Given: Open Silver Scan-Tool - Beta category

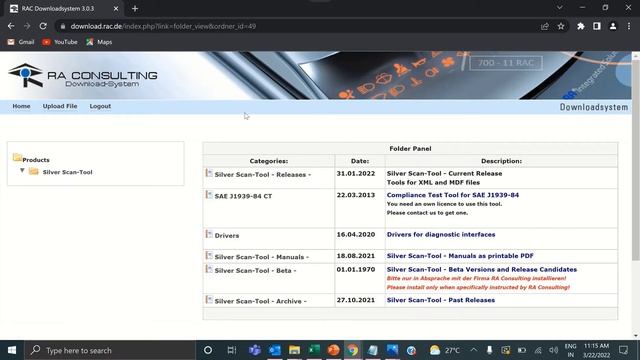Looking at the screenshot, I should (256, 271).
